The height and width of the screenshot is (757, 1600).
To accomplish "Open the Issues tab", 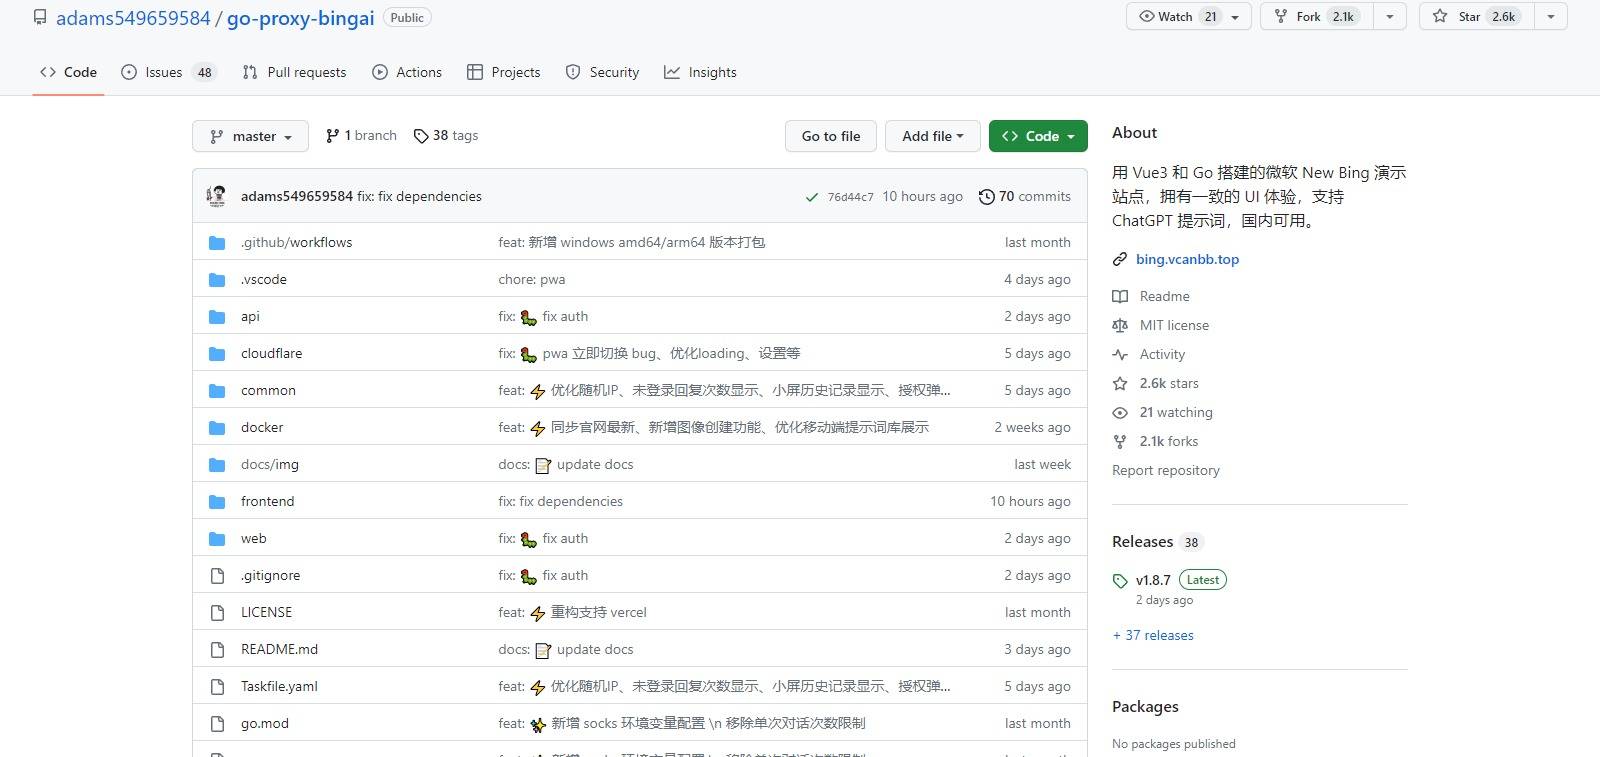I will 168,72.
